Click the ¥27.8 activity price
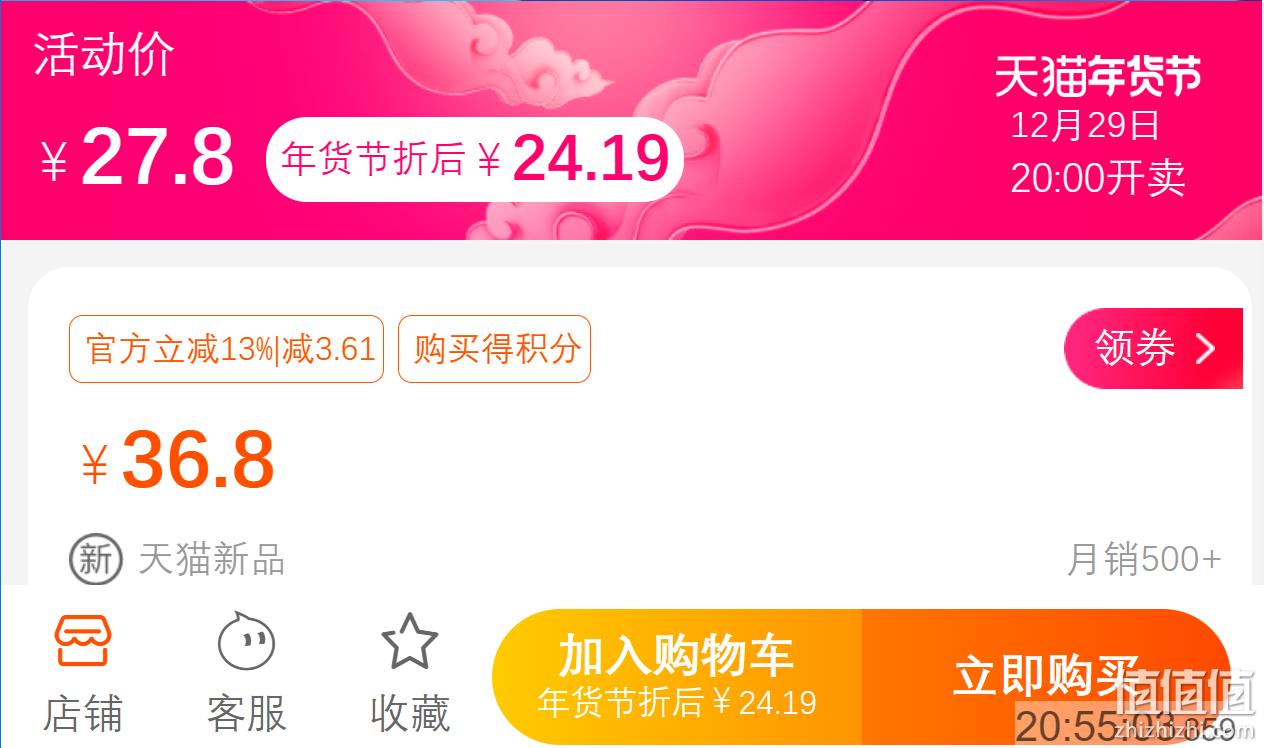1264x748 pixels. pos(137,157)
